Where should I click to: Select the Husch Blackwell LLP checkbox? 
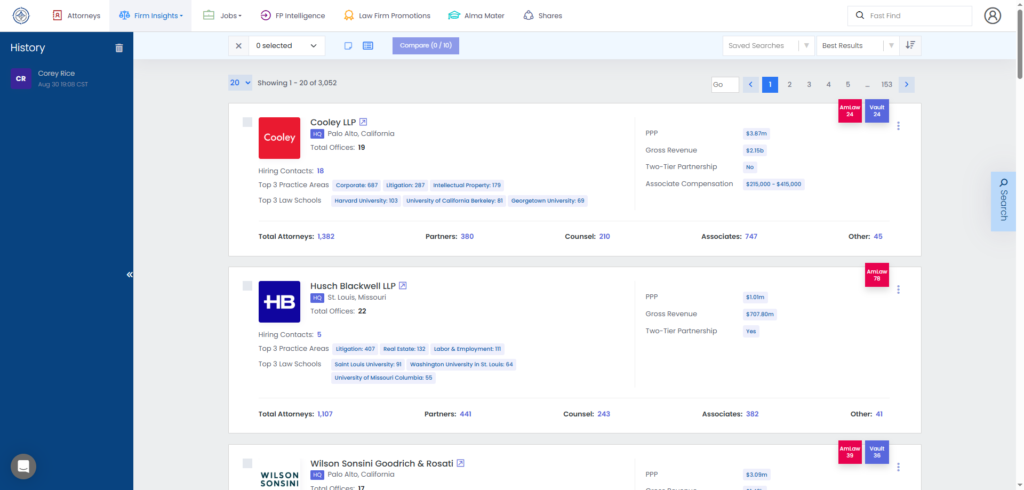(x=247, y=286)
